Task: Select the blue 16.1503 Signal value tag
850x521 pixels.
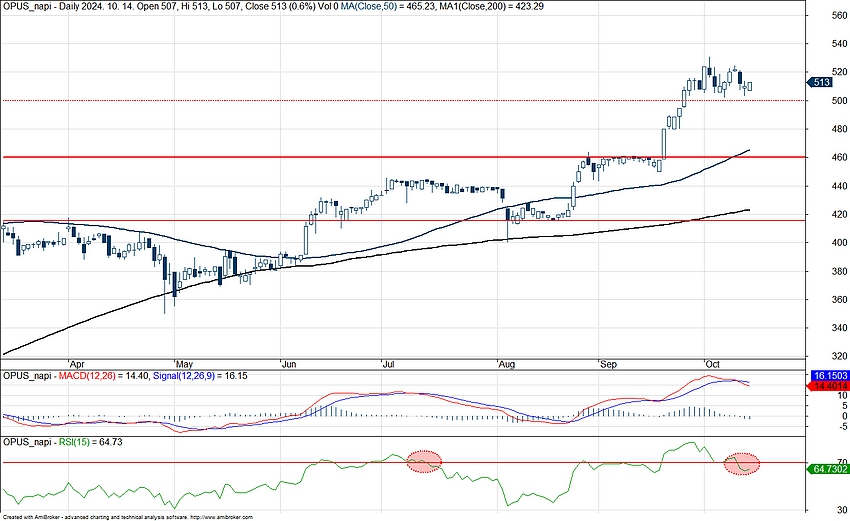Action: pos(829,376)
